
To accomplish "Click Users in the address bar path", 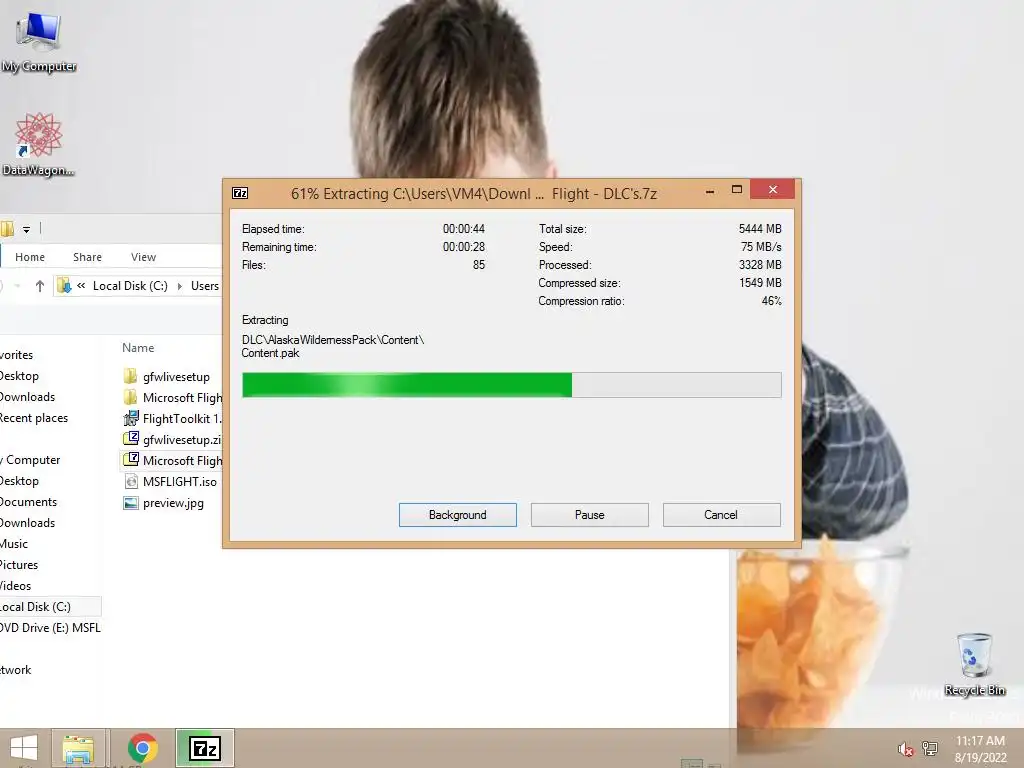I will (204, 285).
